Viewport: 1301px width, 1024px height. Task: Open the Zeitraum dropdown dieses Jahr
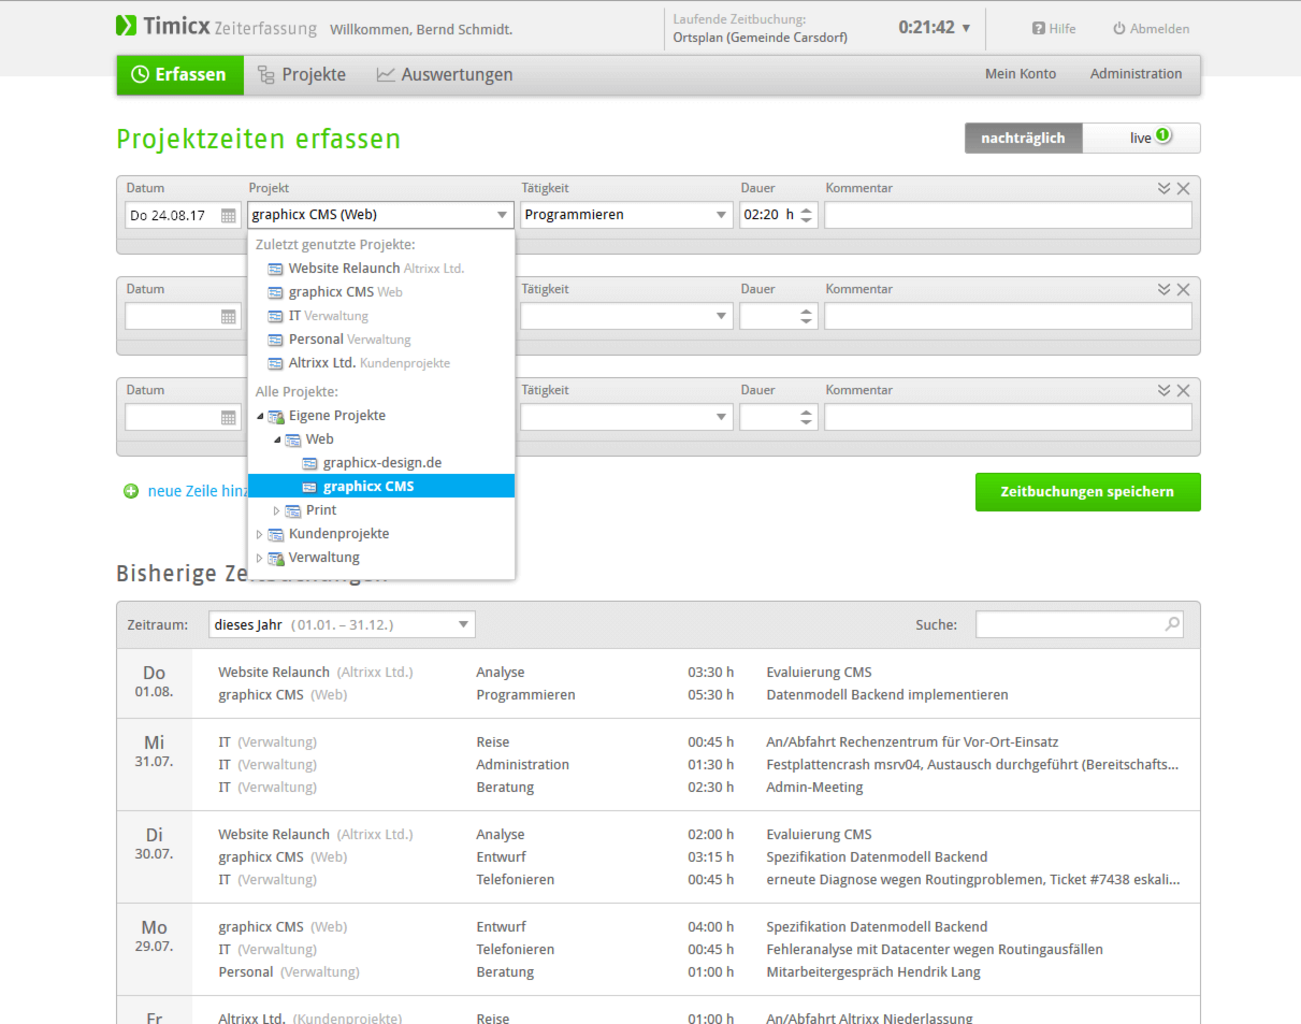tap(463, 625)
